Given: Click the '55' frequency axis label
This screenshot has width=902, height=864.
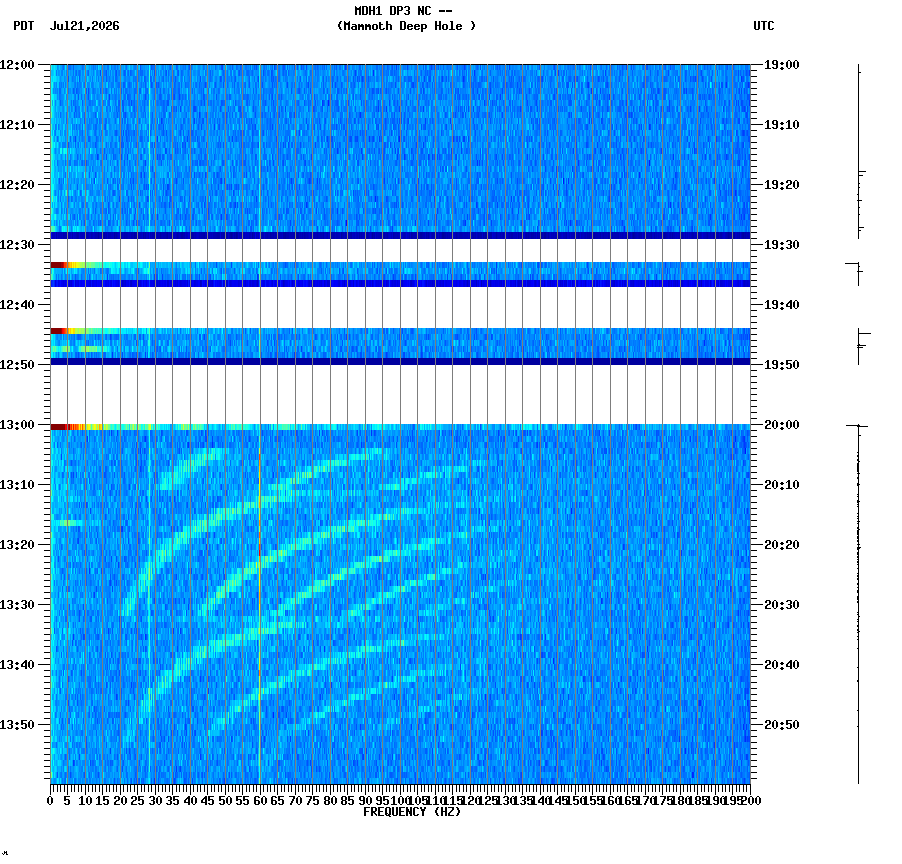Looking at the screenshot, I should [243, 801].
